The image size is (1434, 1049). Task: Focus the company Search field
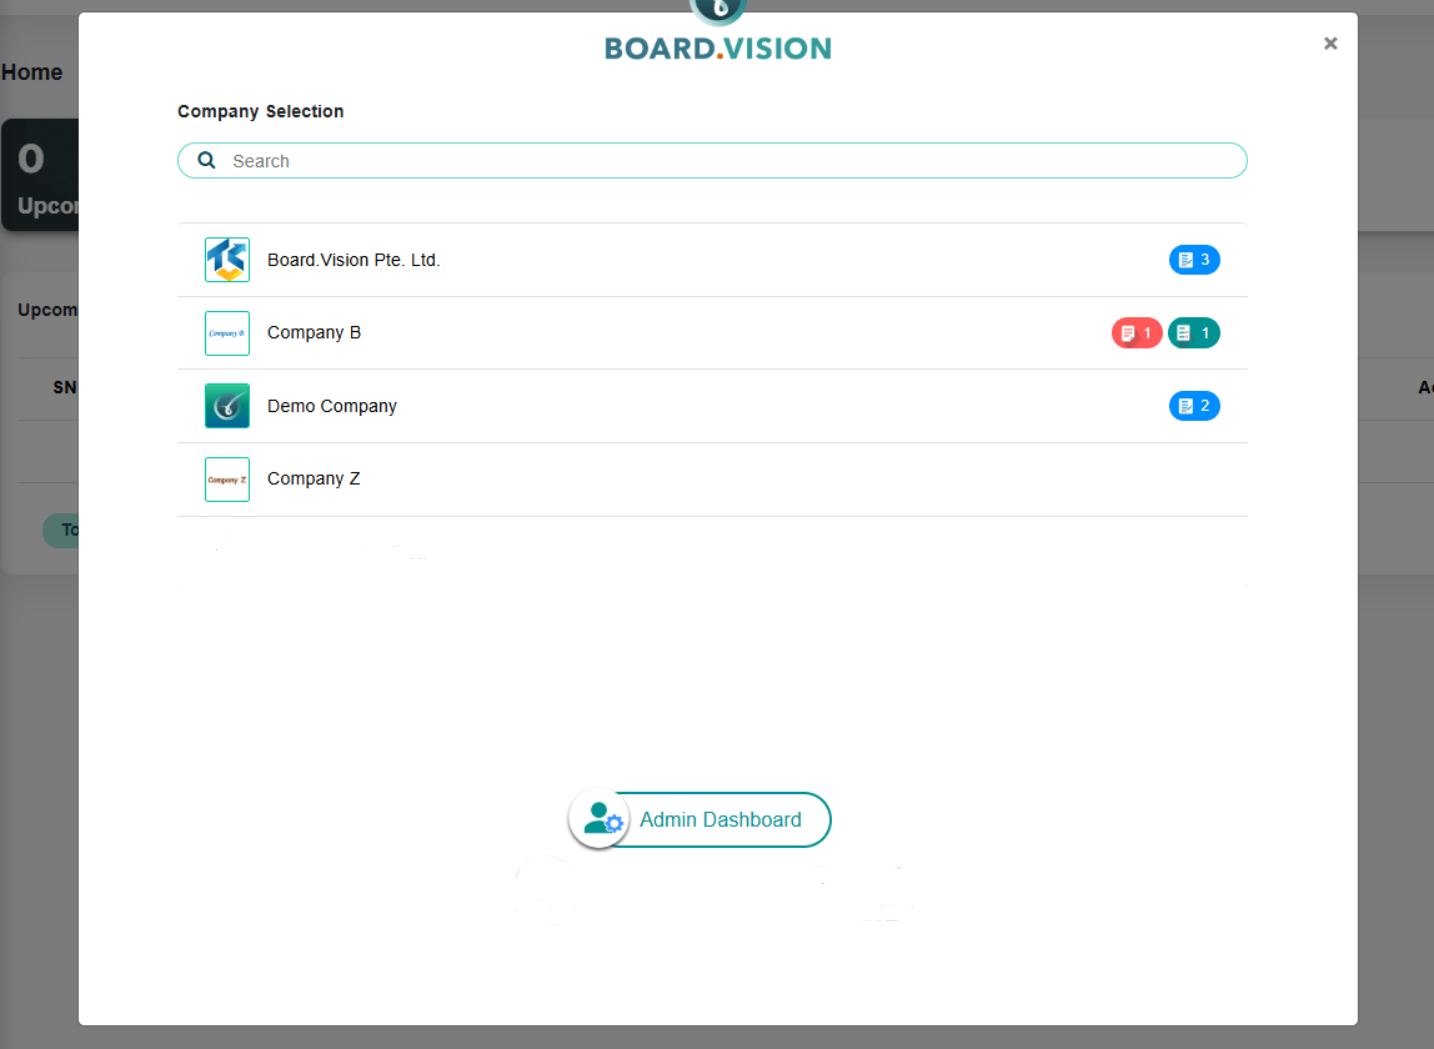pos(712,161)
